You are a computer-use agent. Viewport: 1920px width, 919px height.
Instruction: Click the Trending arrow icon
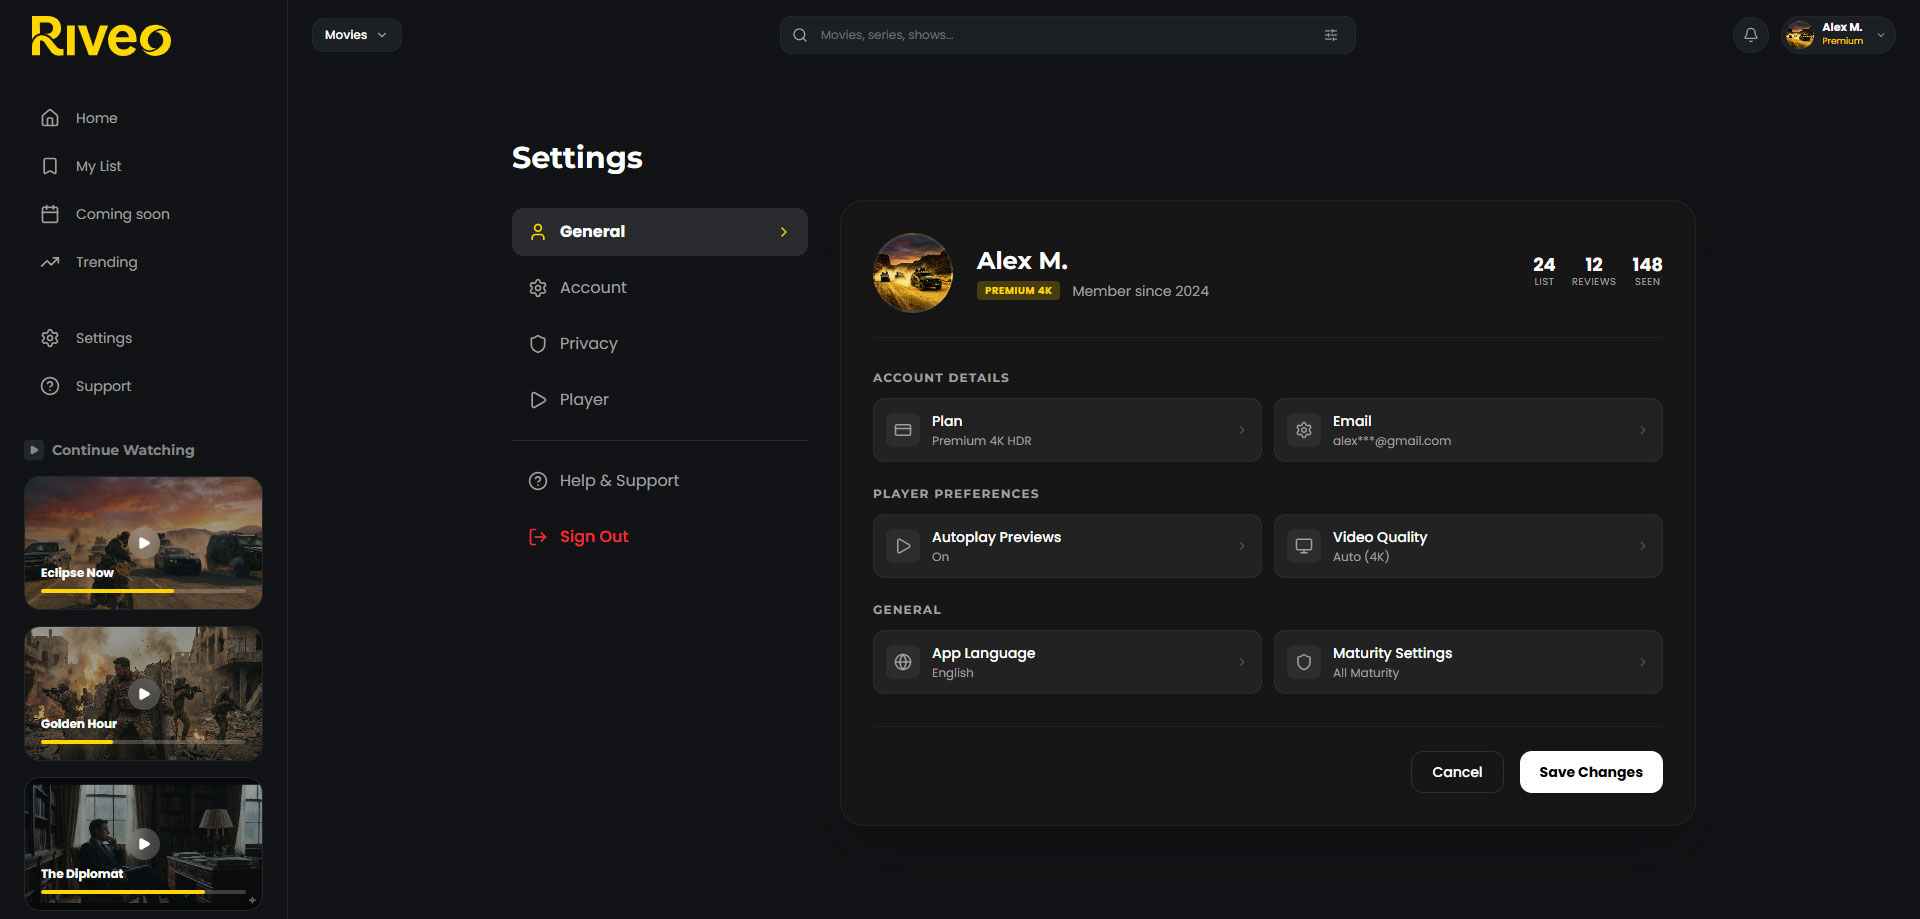coord(50,262)
